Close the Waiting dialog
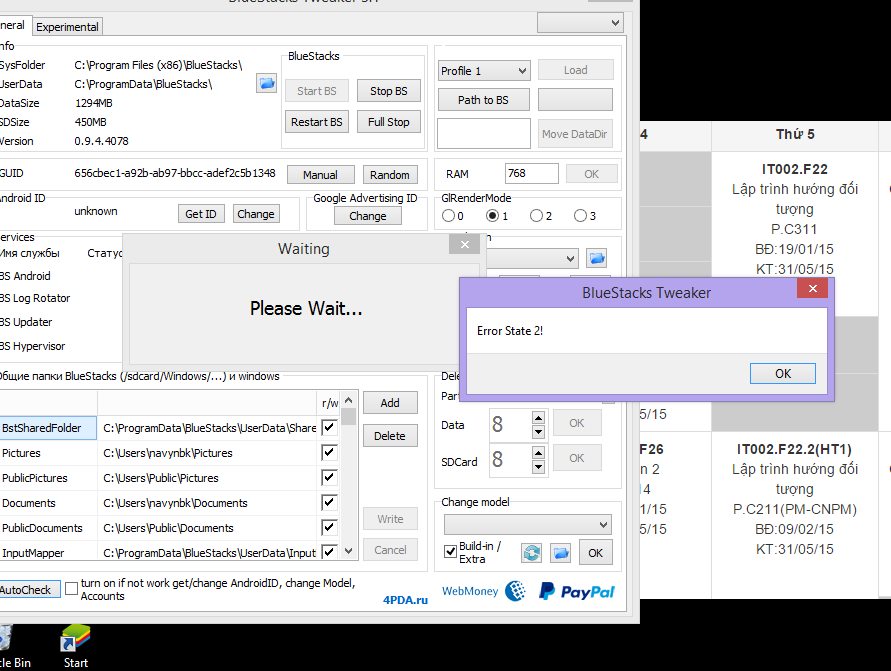The width and height of the screenshot is (891, 671). (x=465, y=244)
